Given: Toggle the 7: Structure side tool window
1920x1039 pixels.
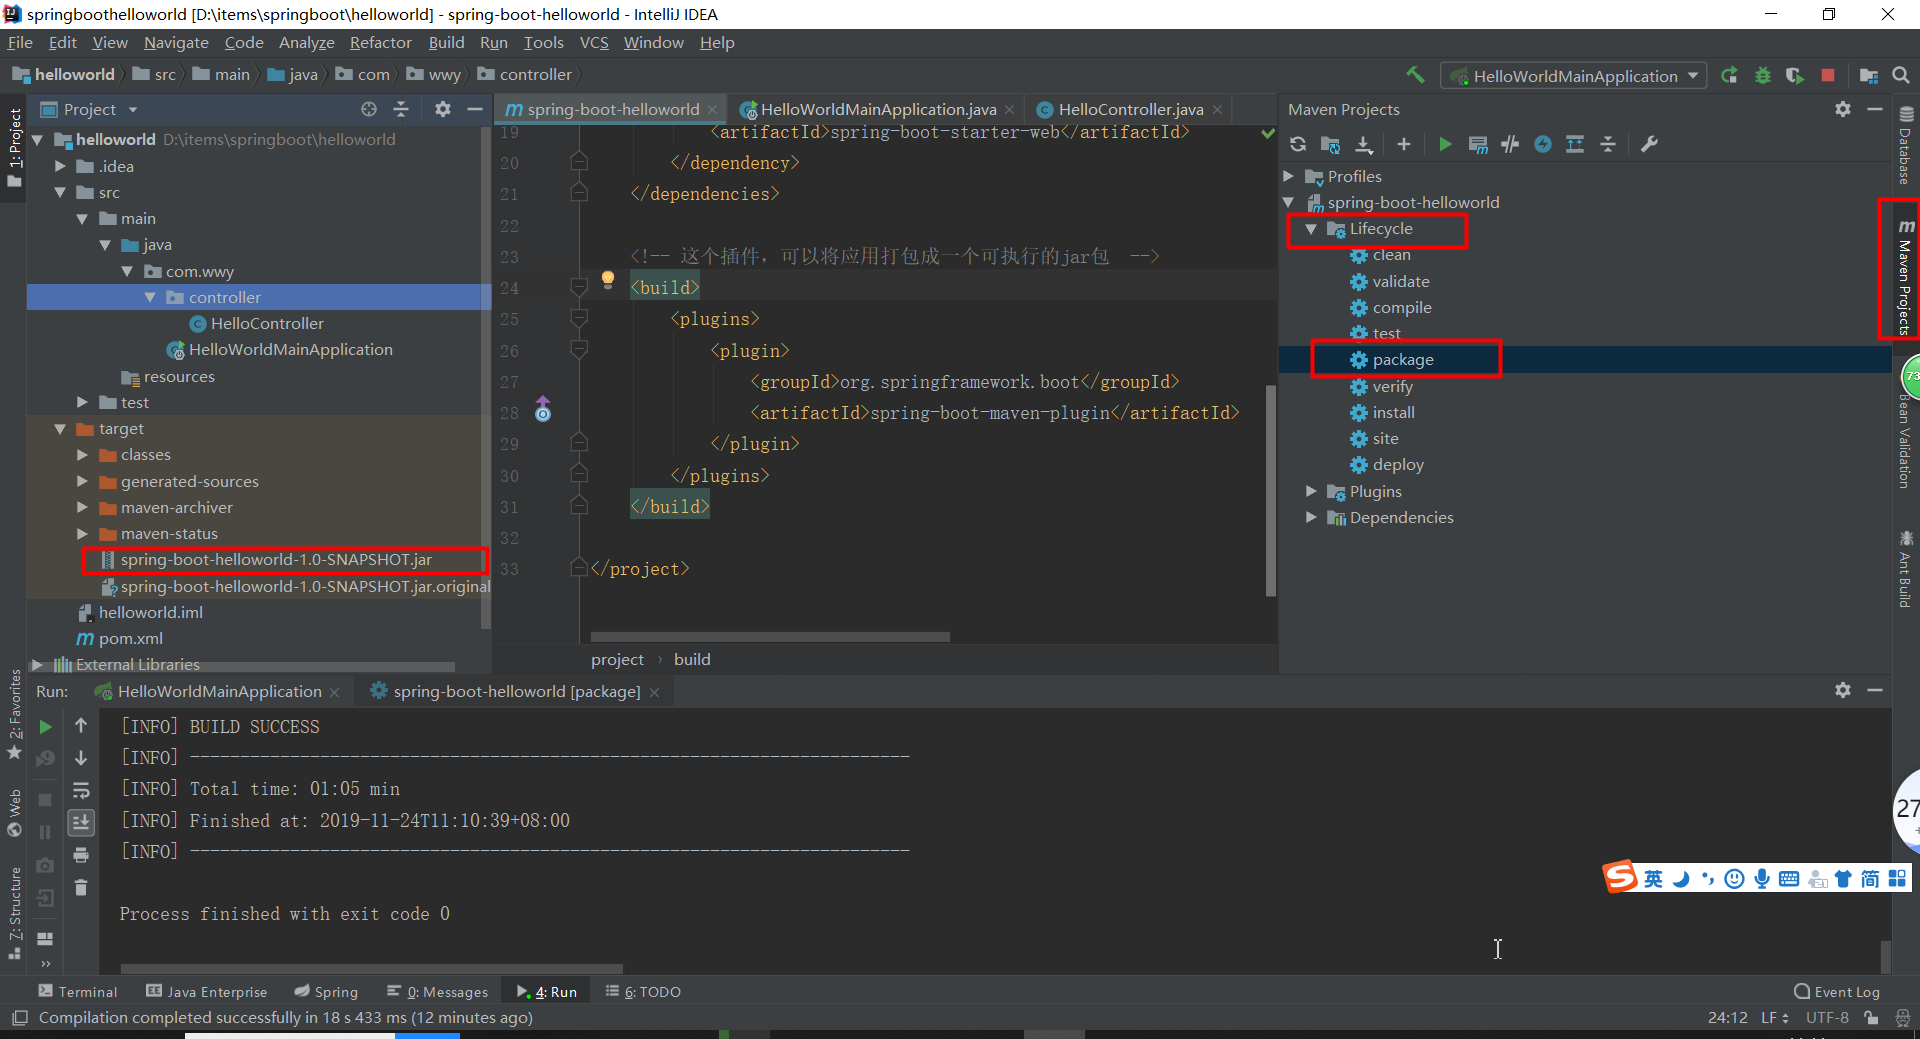Looking at the screenshot, I should [x=14, y=912].
